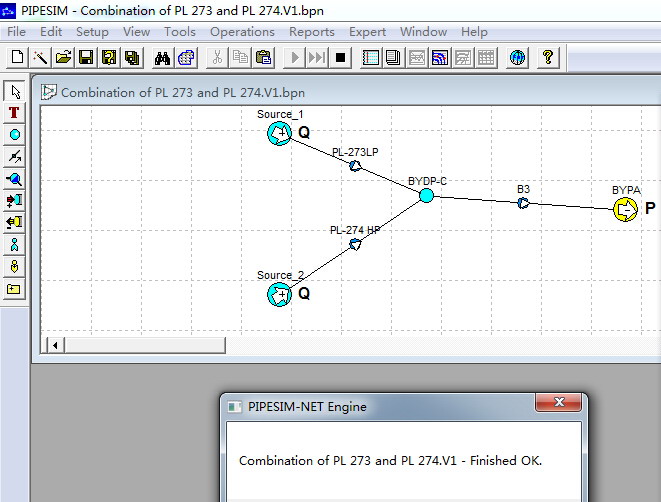The height and width of the screenshot is (502, 661).
Task: Click the grayed plot icon before grid icon
Action: [462, 57]
